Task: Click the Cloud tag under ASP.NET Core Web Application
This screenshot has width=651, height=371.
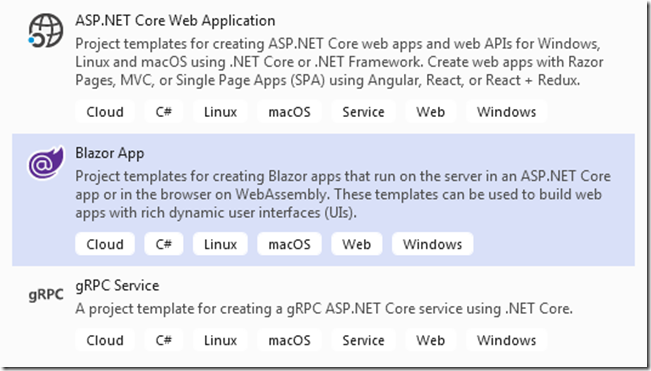Action: coord(105,112)
